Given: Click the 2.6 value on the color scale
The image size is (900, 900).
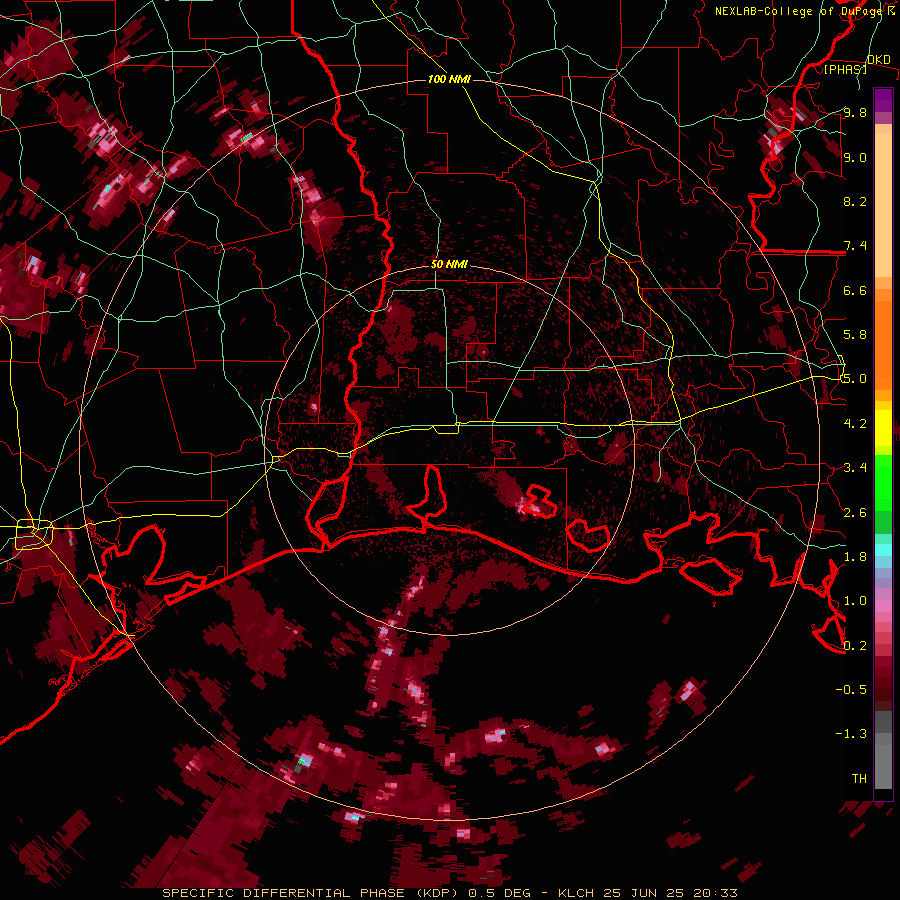Looking at the screenshot, I should (x=855, y=513).
